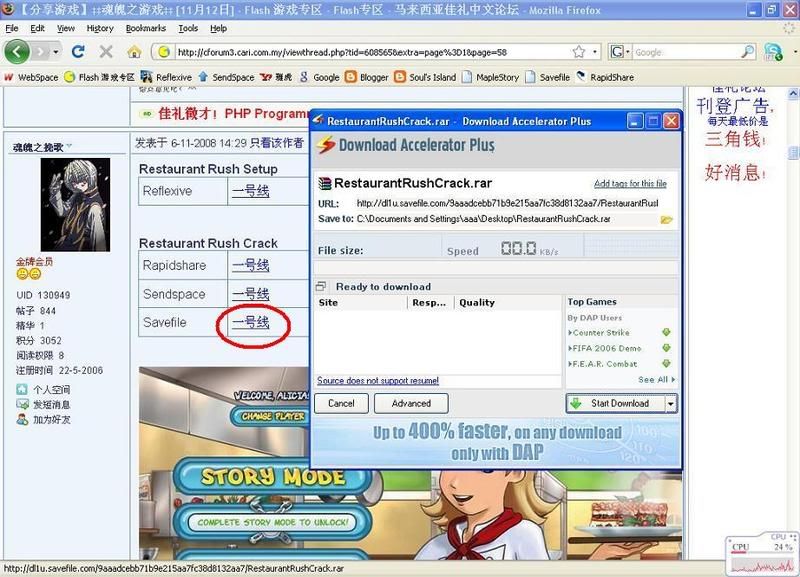
Task: Click the bookmark star in address bar
Action: [x=578, y=52]
